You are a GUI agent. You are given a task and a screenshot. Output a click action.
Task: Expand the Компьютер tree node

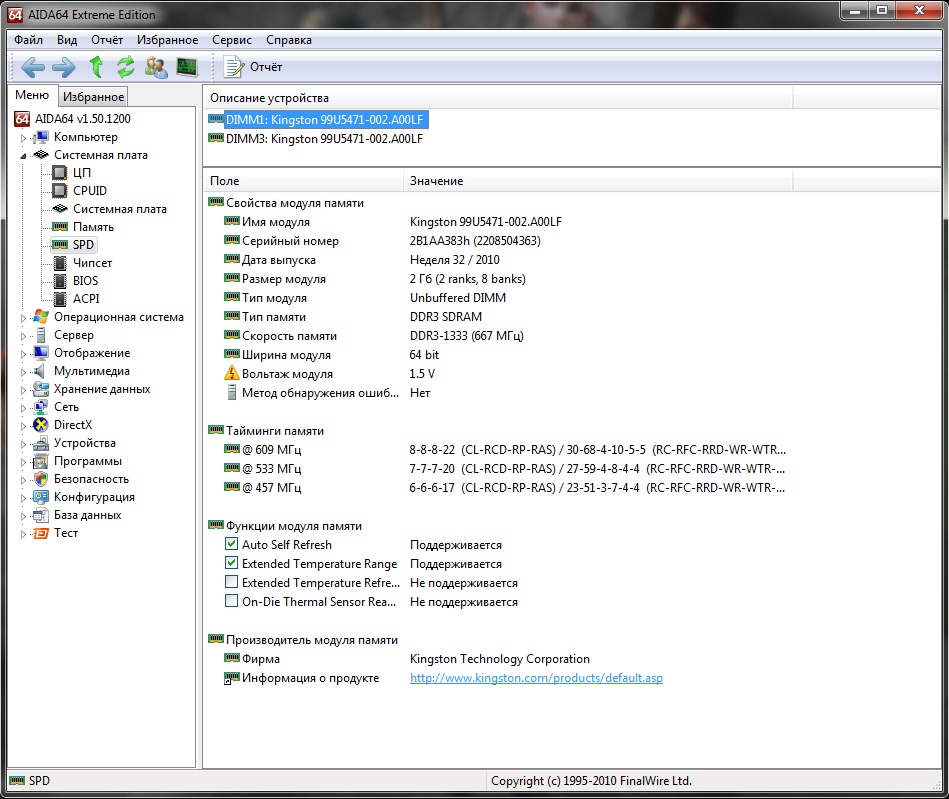(x=23, y=138)
